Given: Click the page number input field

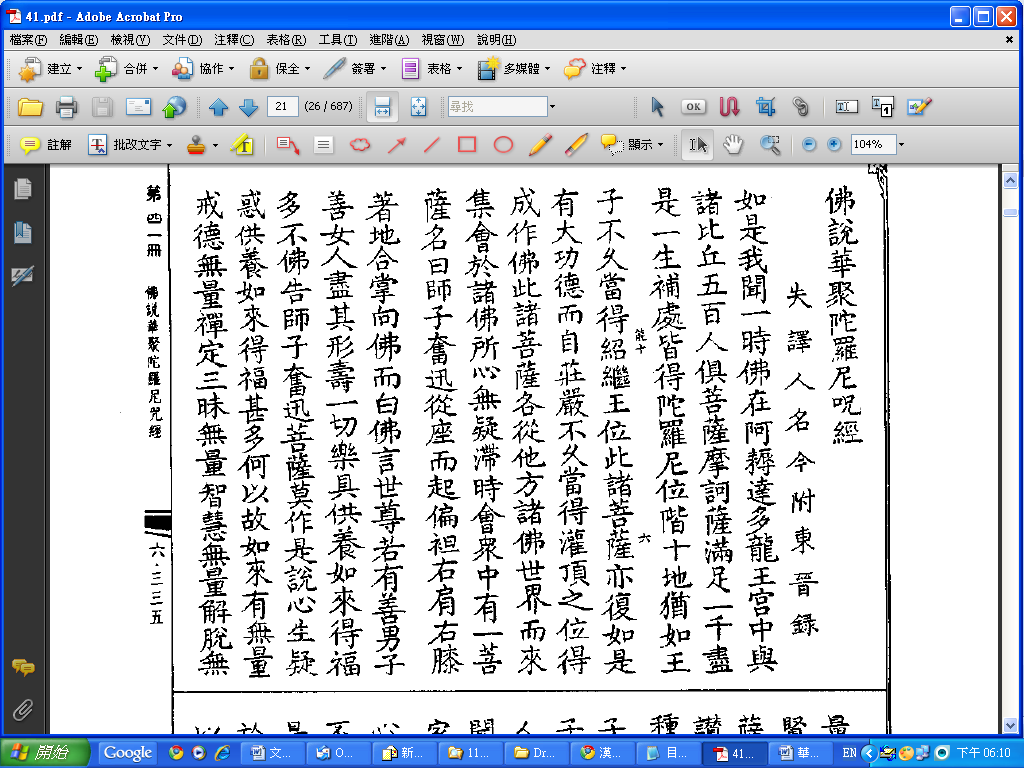Looking at the screenshot, I should (x=283, y=107).
